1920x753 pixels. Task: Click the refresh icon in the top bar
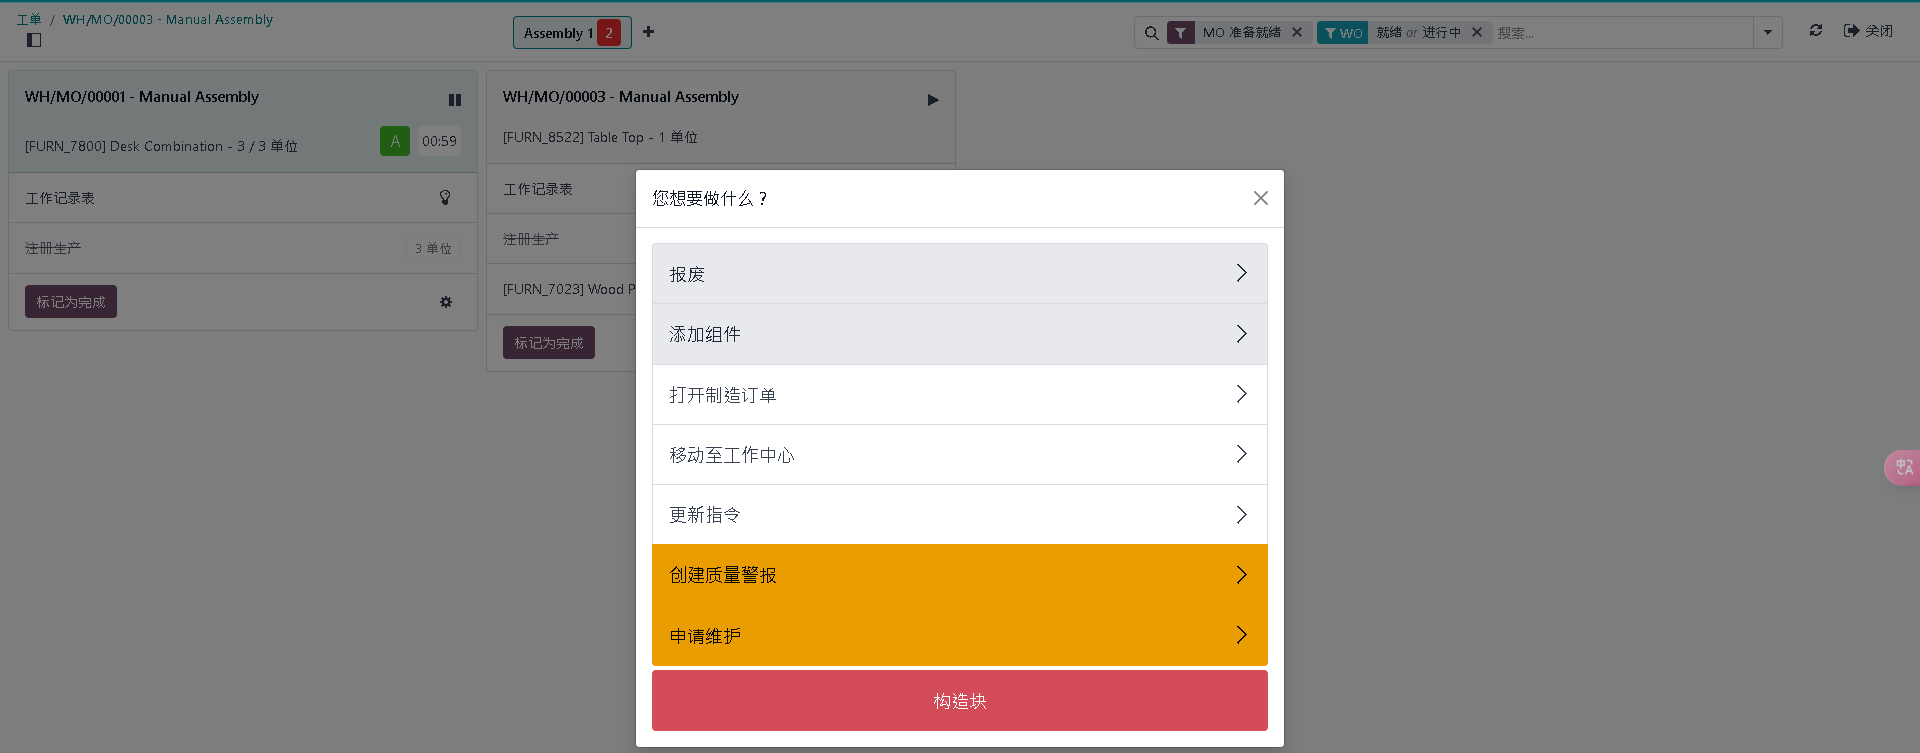(1816, 31)
